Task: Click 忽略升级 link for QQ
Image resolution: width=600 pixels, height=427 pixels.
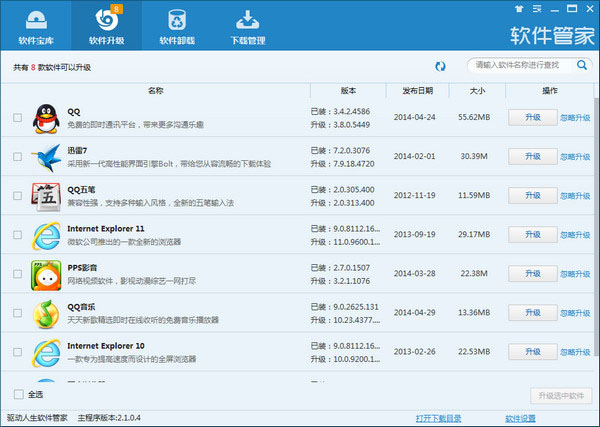Action: (575, 118)
